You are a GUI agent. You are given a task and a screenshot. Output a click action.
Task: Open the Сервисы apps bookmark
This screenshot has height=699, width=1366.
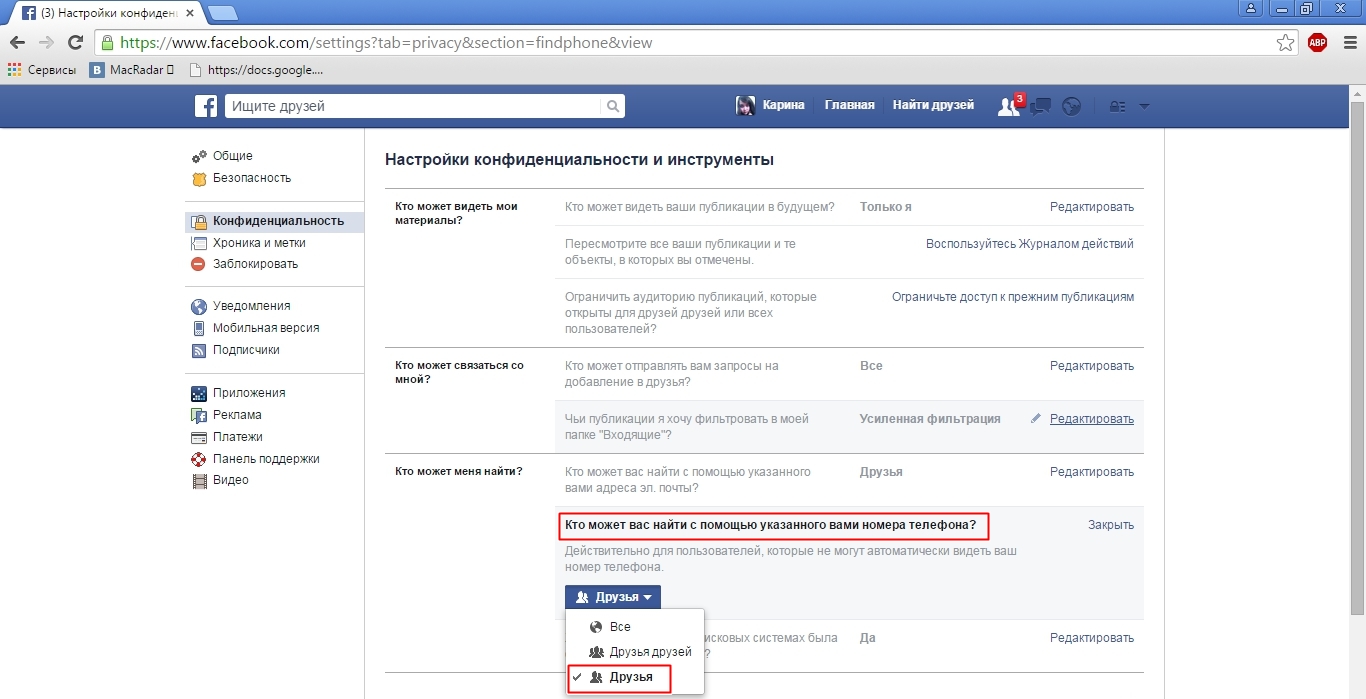coord(42,70)
